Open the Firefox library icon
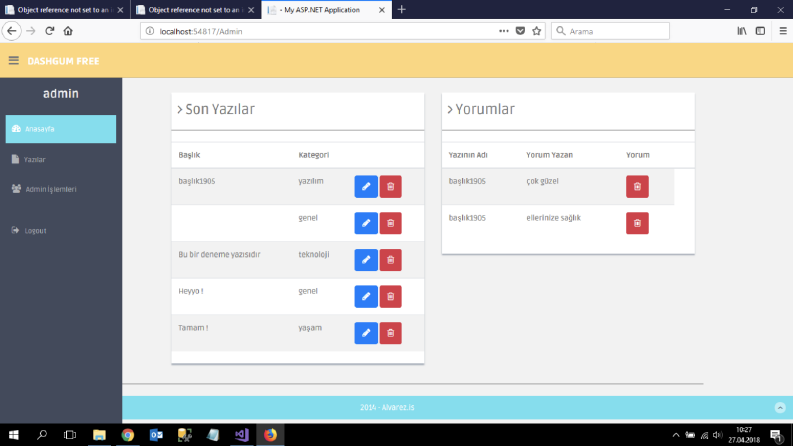The width and height of the screenshot is (793, 446). [x=742, y=31]
